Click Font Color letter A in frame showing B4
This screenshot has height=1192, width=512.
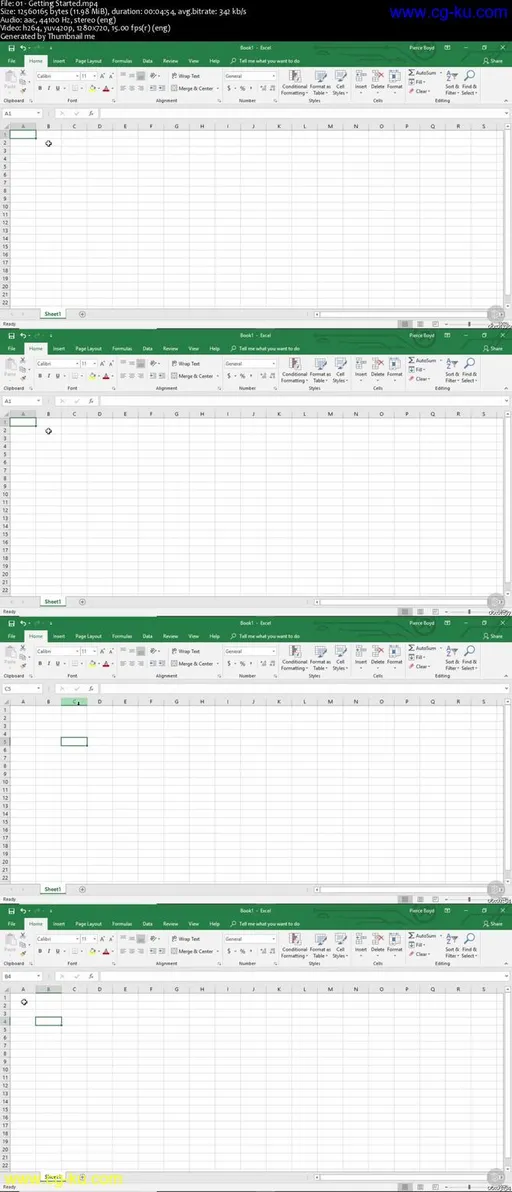pyautogui.click(x=105, y=951)
